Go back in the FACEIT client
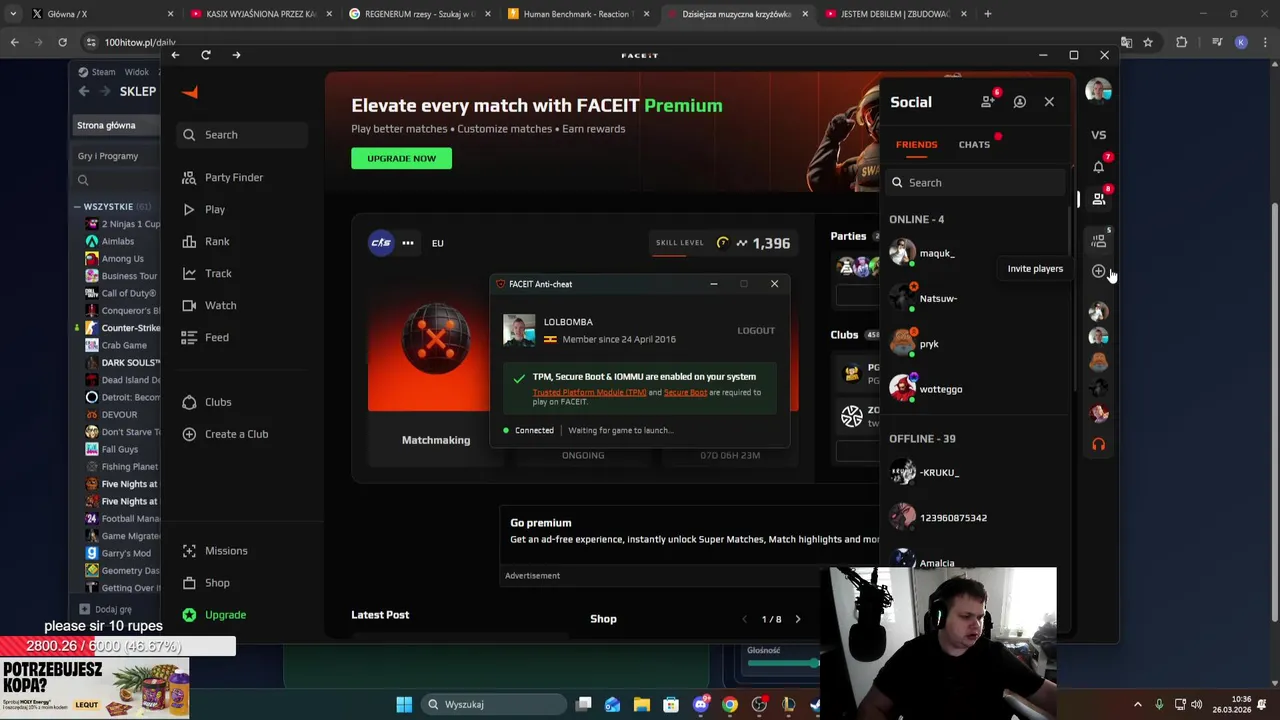 175,55
